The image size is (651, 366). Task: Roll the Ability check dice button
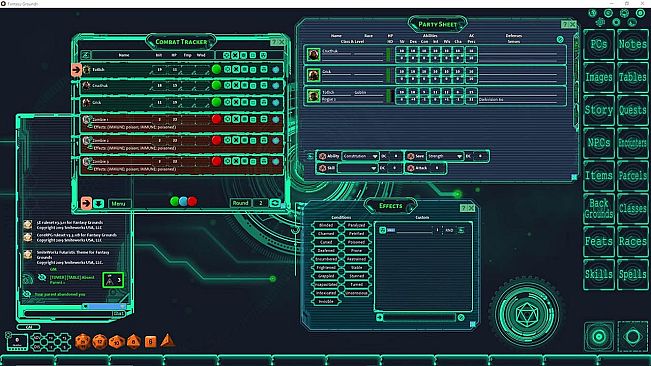tap(322, 156)
